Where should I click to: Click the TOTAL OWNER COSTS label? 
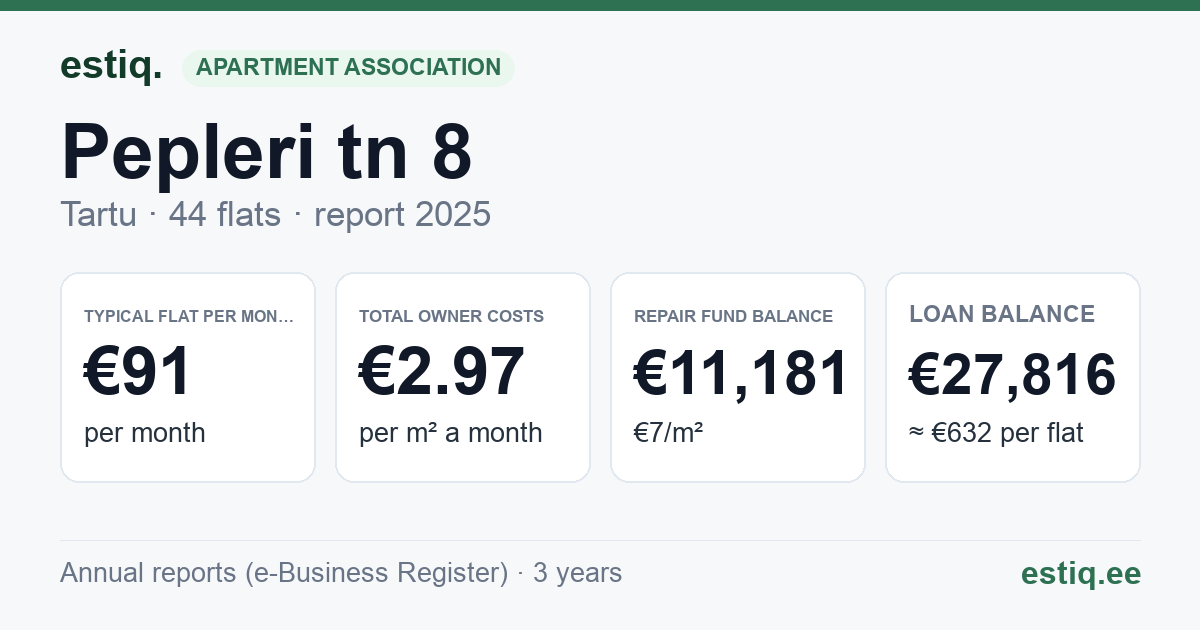[451, 316]
